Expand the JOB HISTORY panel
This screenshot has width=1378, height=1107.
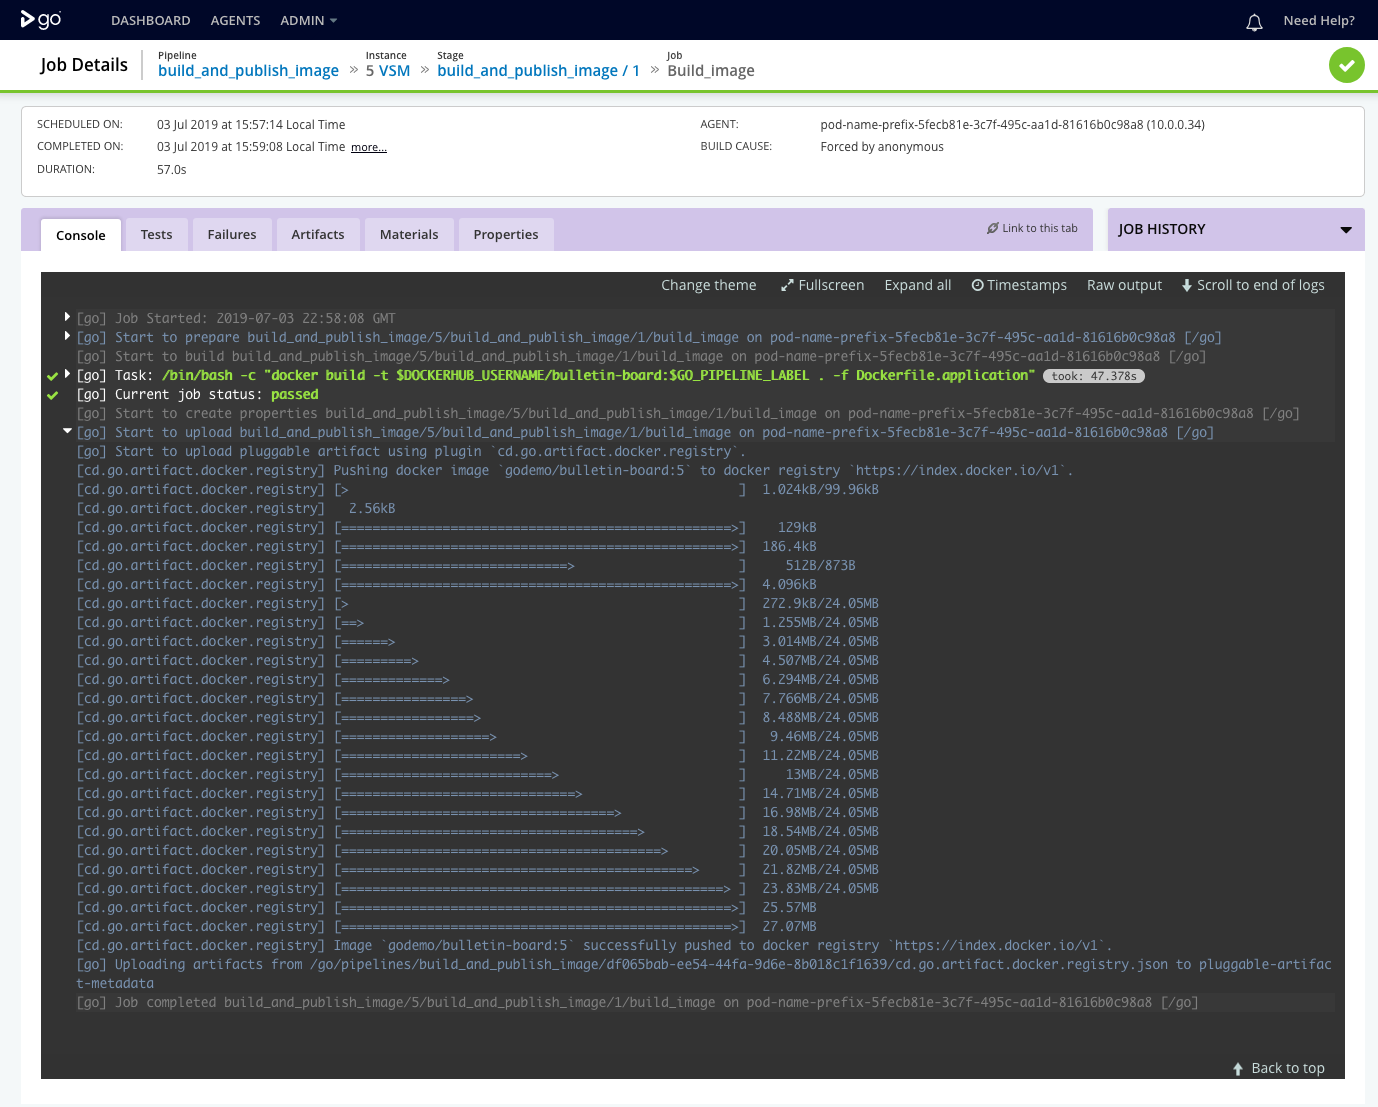click(x=1345, y=229)
